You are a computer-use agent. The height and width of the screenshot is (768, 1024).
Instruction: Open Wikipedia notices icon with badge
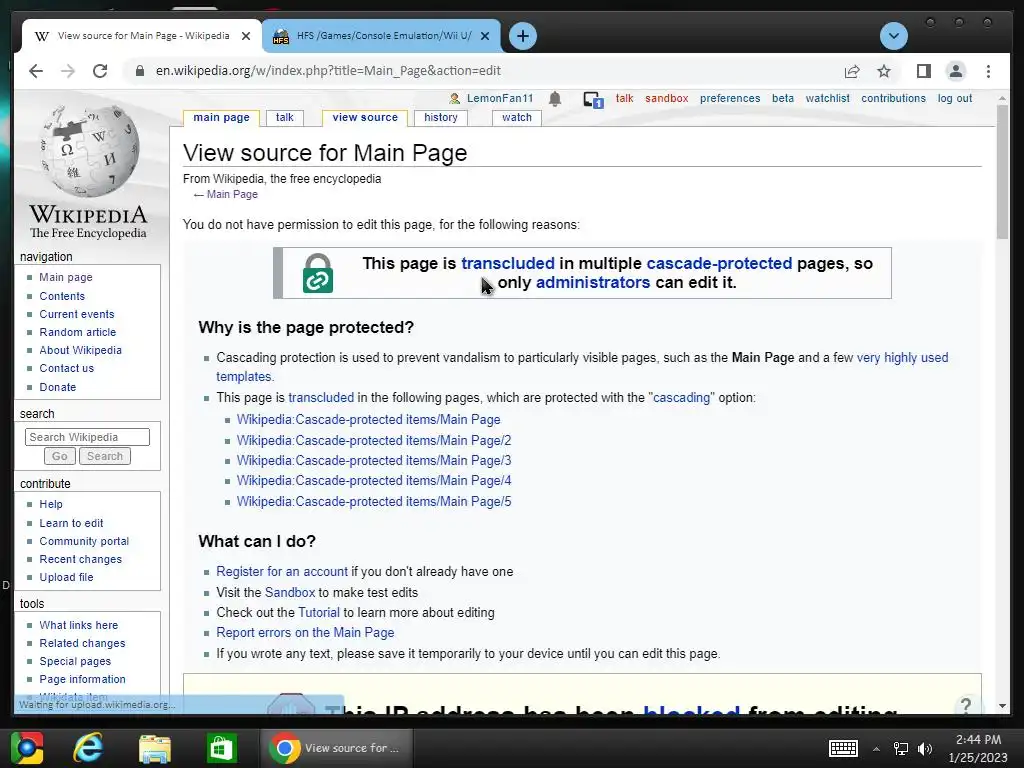click(593, 99)
